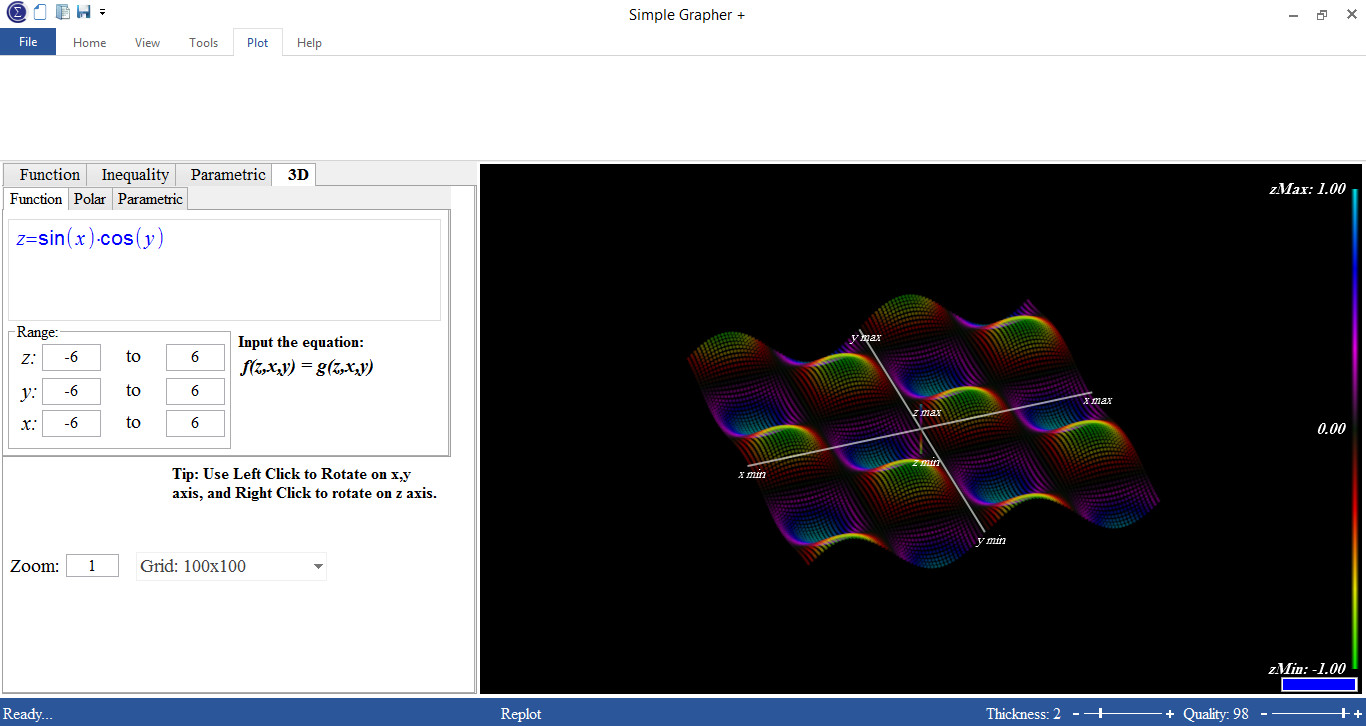Image resolution: width=1366 pixels, height=726 pixels.
Task: Click the 'y max' axis label
Action: click(x=866, y=338)
